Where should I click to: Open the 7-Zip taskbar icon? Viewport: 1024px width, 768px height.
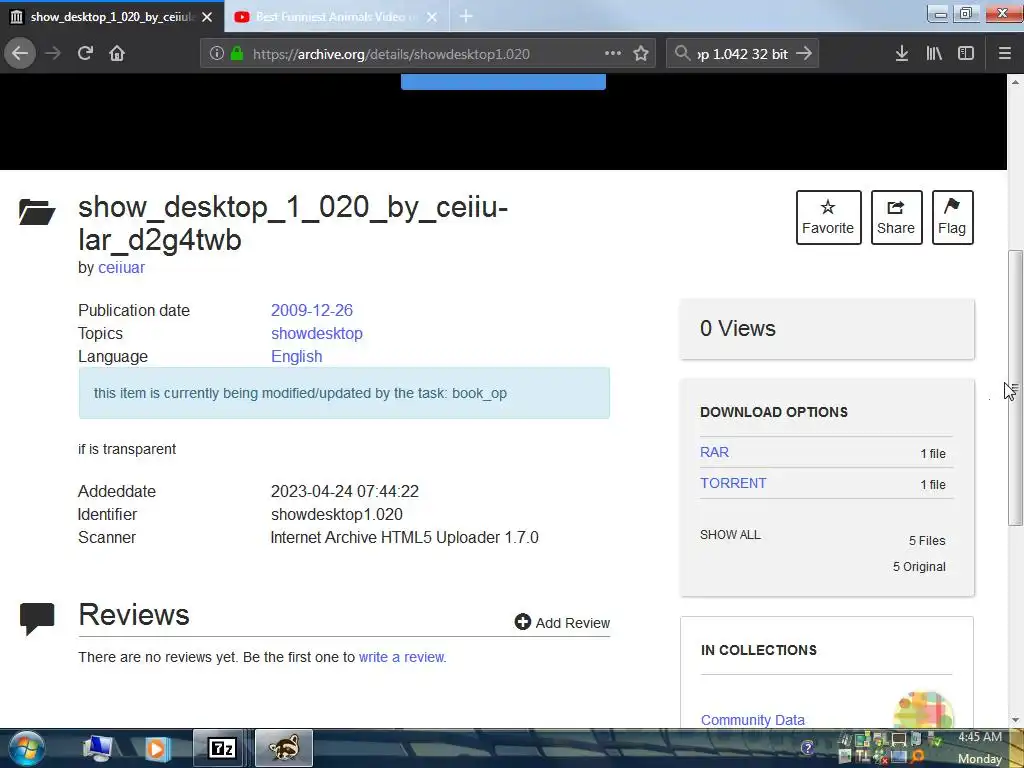(x=221, y=748)
